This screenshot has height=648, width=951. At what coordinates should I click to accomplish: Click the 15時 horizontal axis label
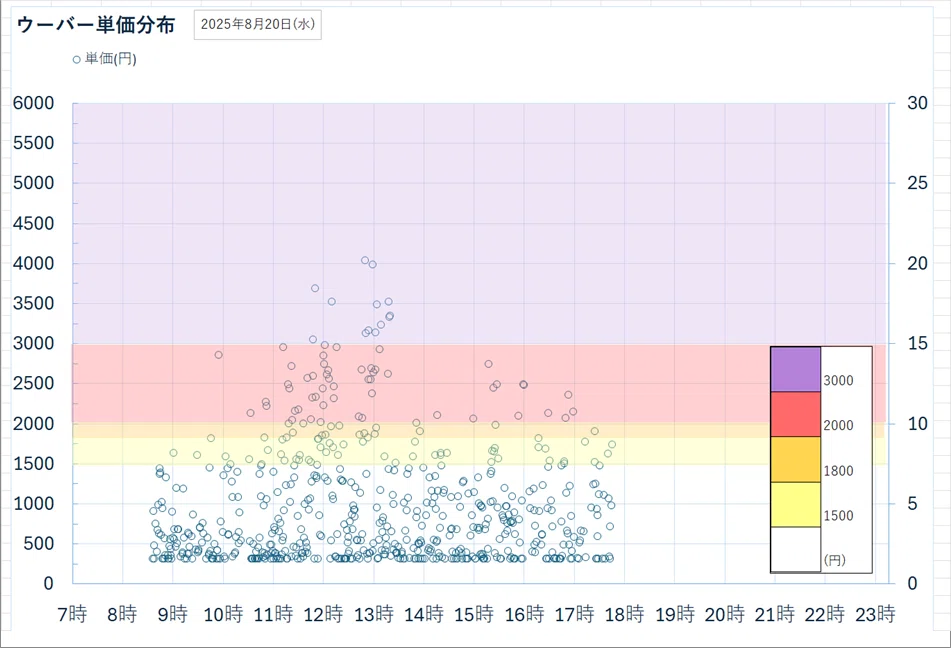[x=474, y=614]
